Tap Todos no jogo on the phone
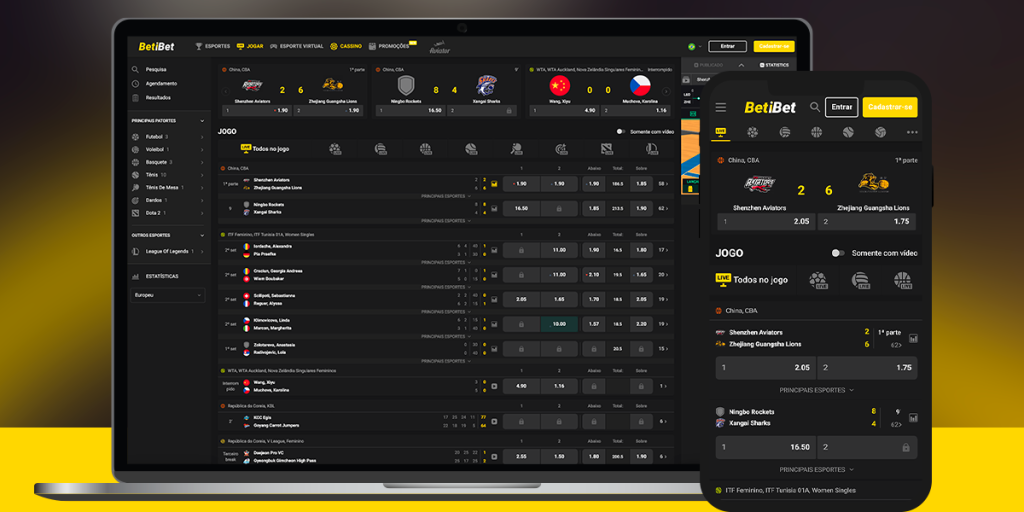This screenshot has width=1024, height=512. [752, 280]
